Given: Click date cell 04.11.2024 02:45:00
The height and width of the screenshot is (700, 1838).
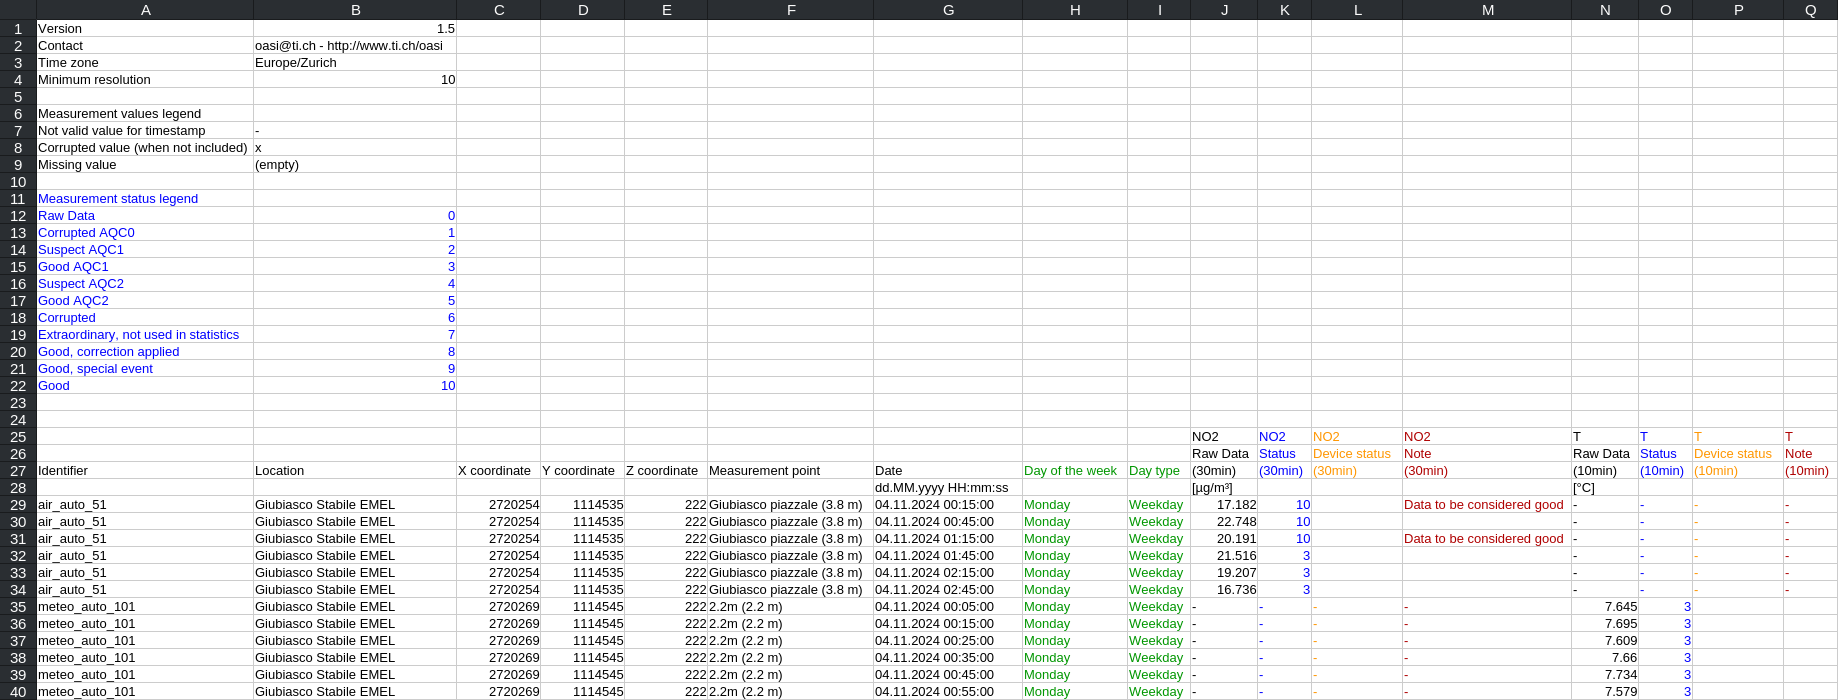Looking at the screenshot, I should [x=948, y=590].
